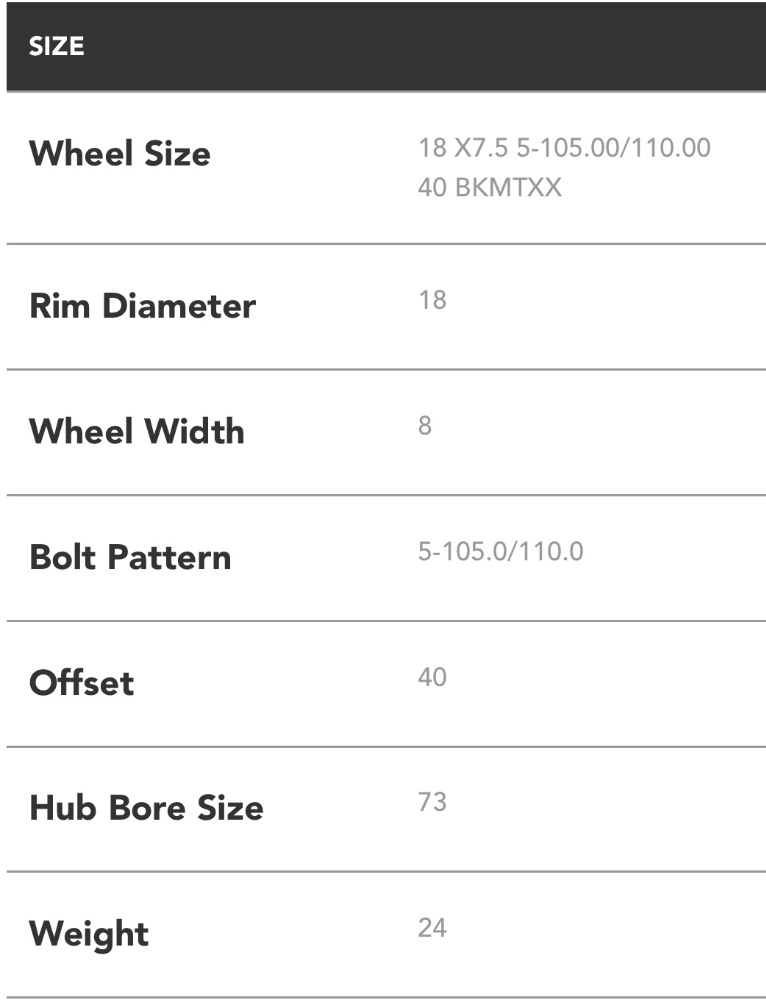Select the Wheel Size row label
766x1000 pixels.
click(120, 154)
